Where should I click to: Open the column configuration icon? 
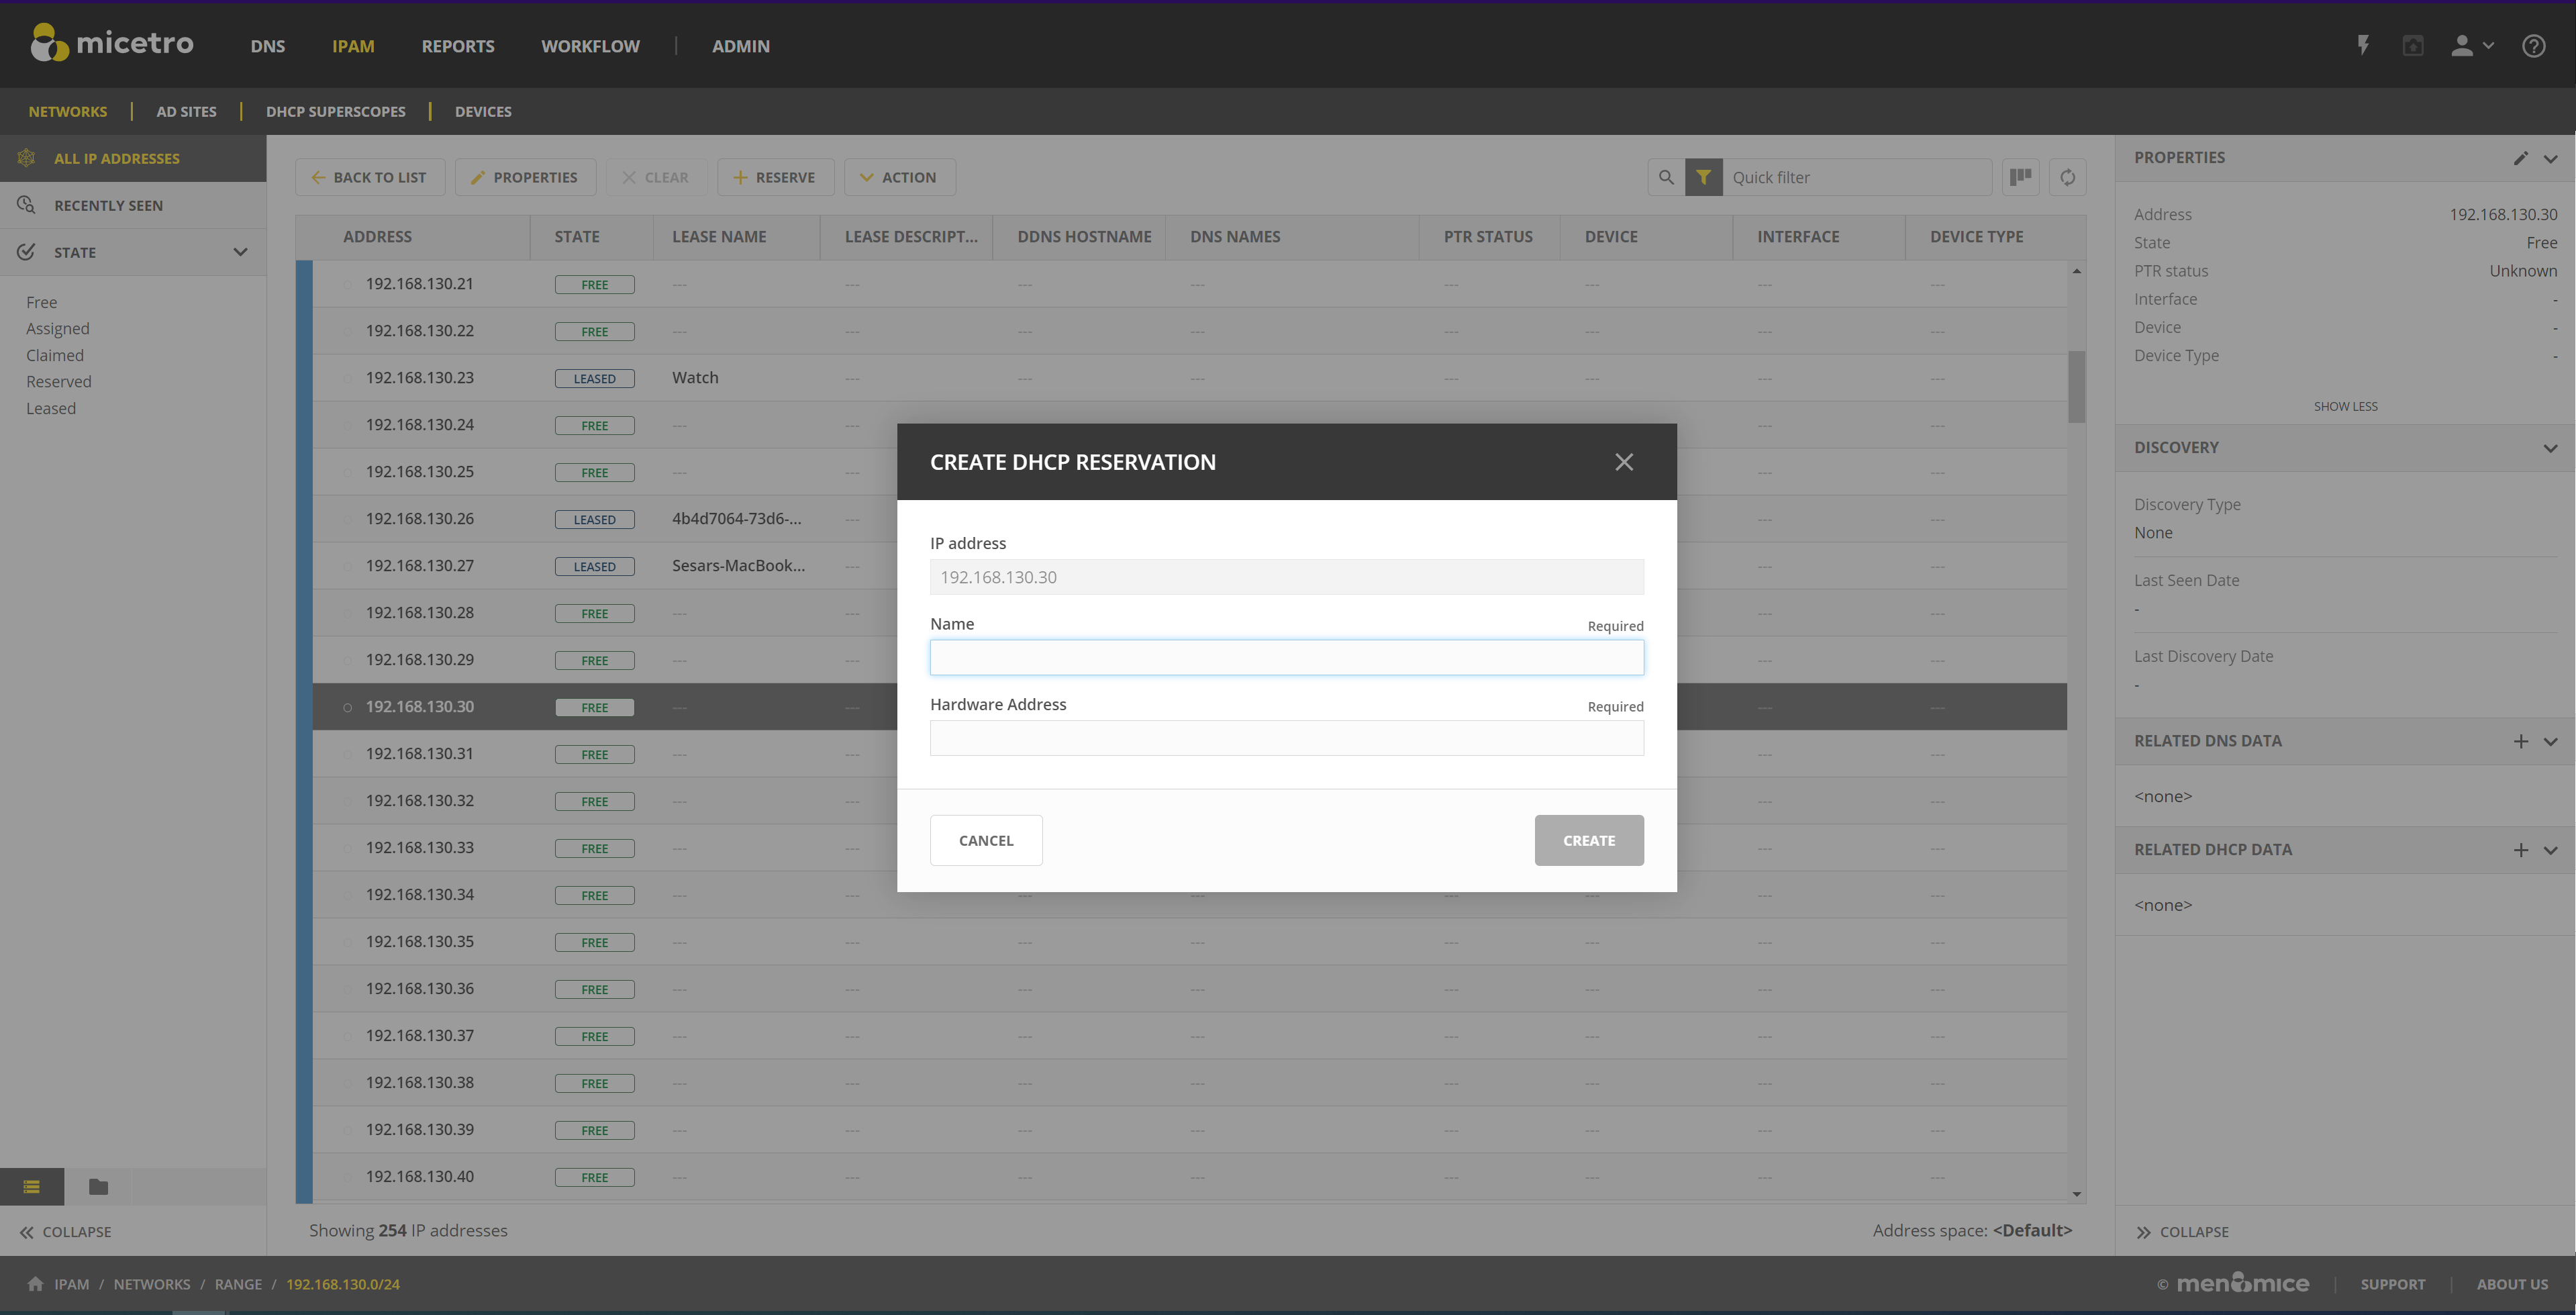(2020, 177)
